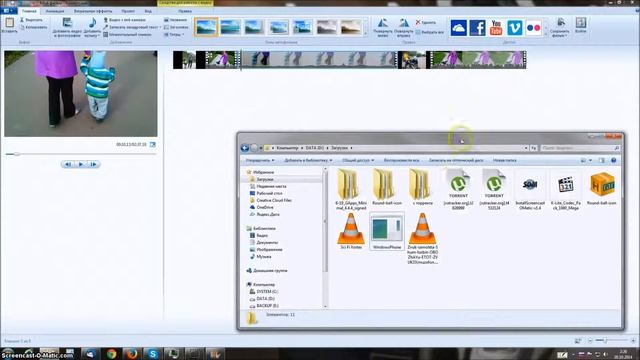The height and width of the screenshot is (360, 640).
Task: Open Explorer help question mark icon
Action: [x=613, y=160]
